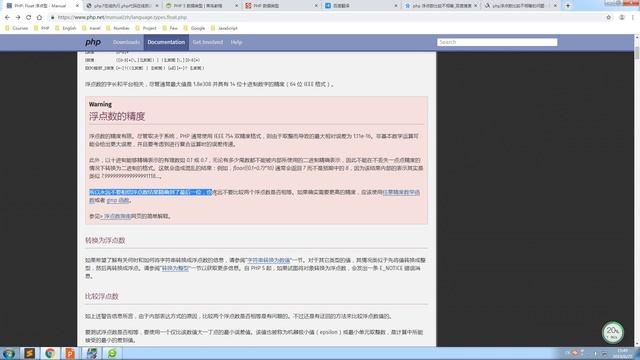Go to the browser home page
This screenshot has height=360, width=640.
(39, 18)
